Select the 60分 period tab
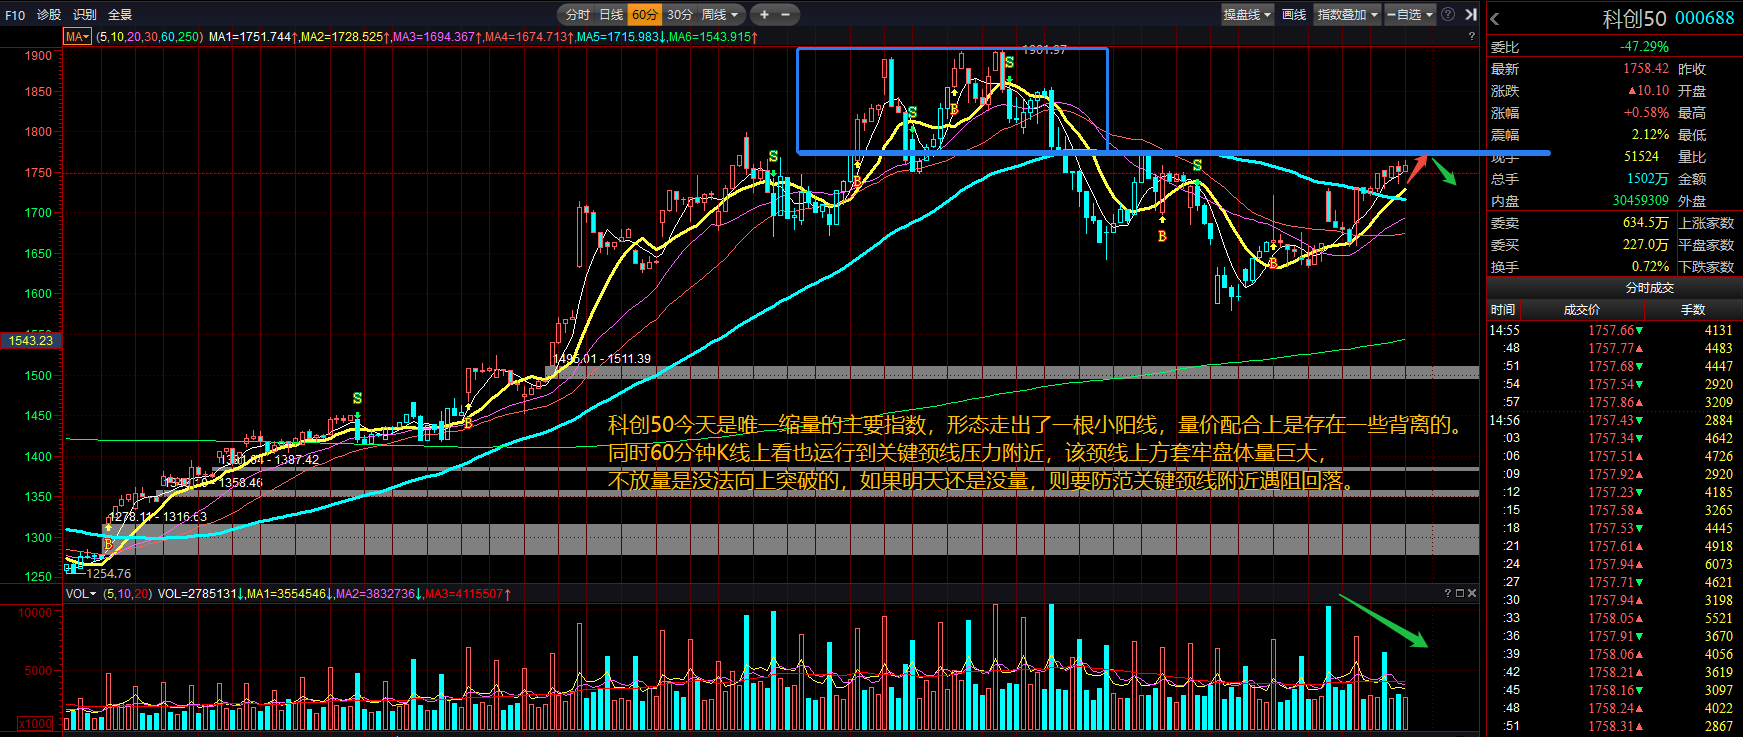 (x=645, y=15)
